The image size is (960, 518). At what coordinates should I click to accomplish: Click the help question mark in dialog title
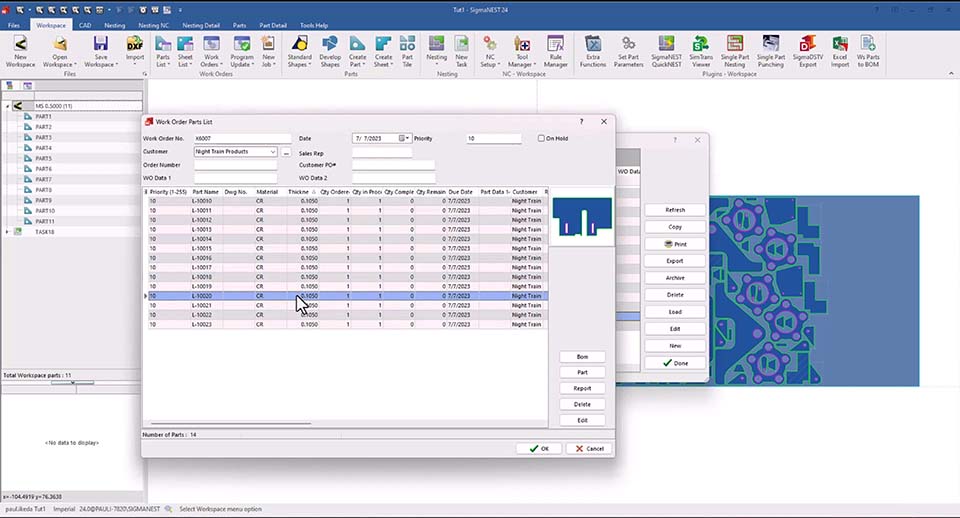click(x=582, y=122)
